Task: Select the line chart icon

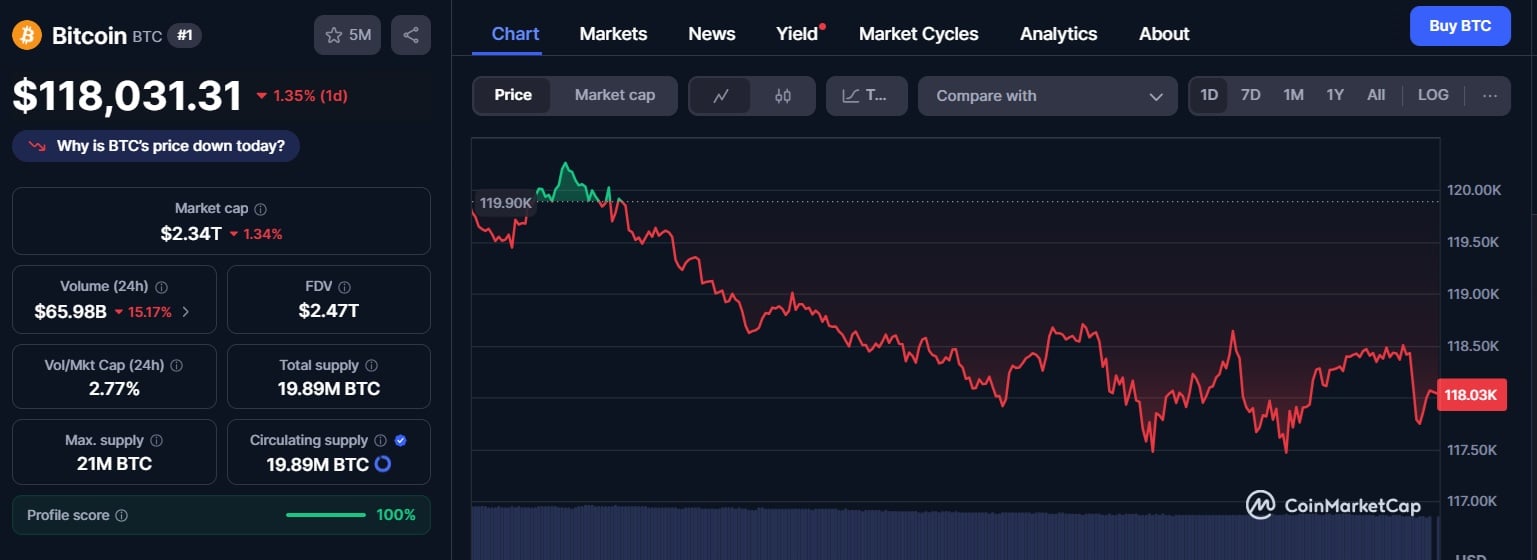Action: click(720, 96)
